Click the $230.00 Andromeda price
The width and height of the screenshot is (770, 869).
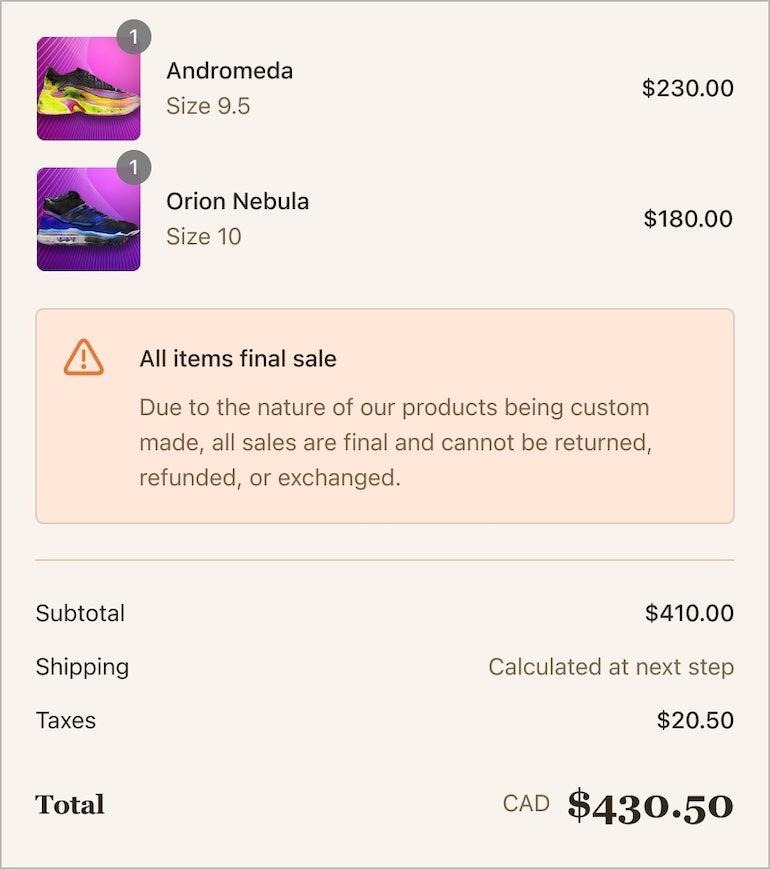click(687, 88)
